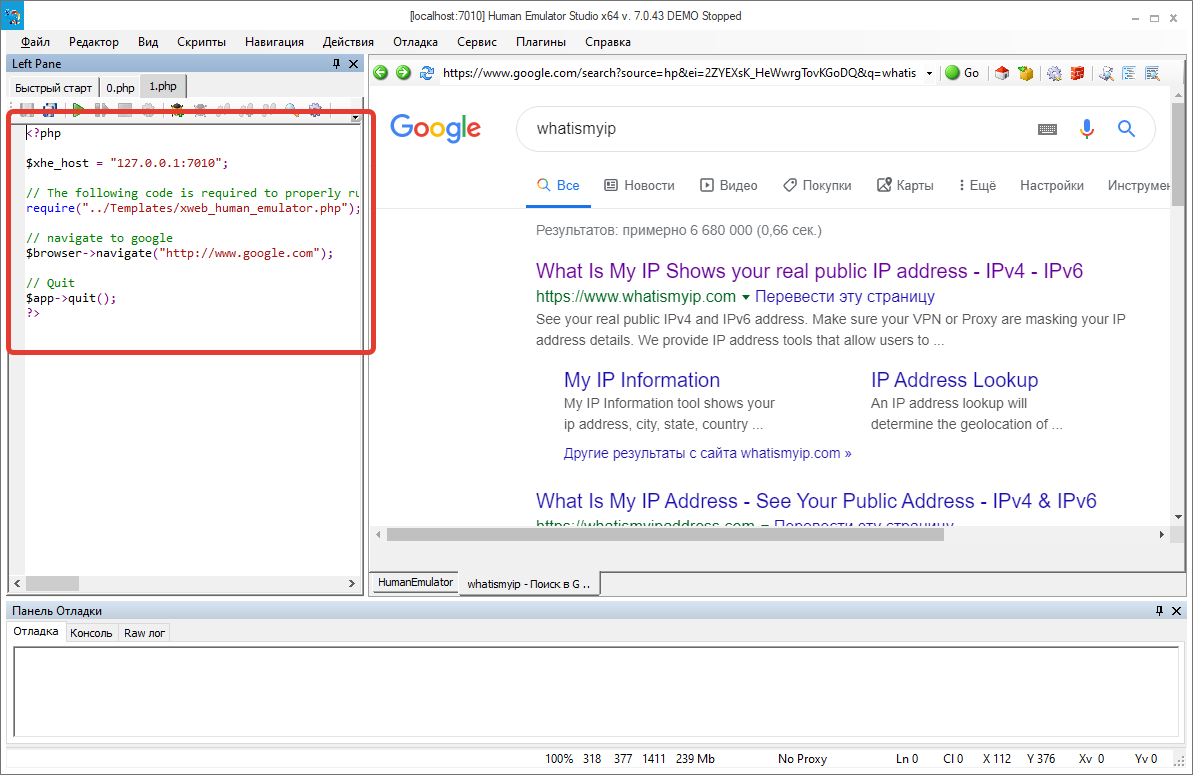
Task: Switch to the Raw лог tab
Action: 145,633
